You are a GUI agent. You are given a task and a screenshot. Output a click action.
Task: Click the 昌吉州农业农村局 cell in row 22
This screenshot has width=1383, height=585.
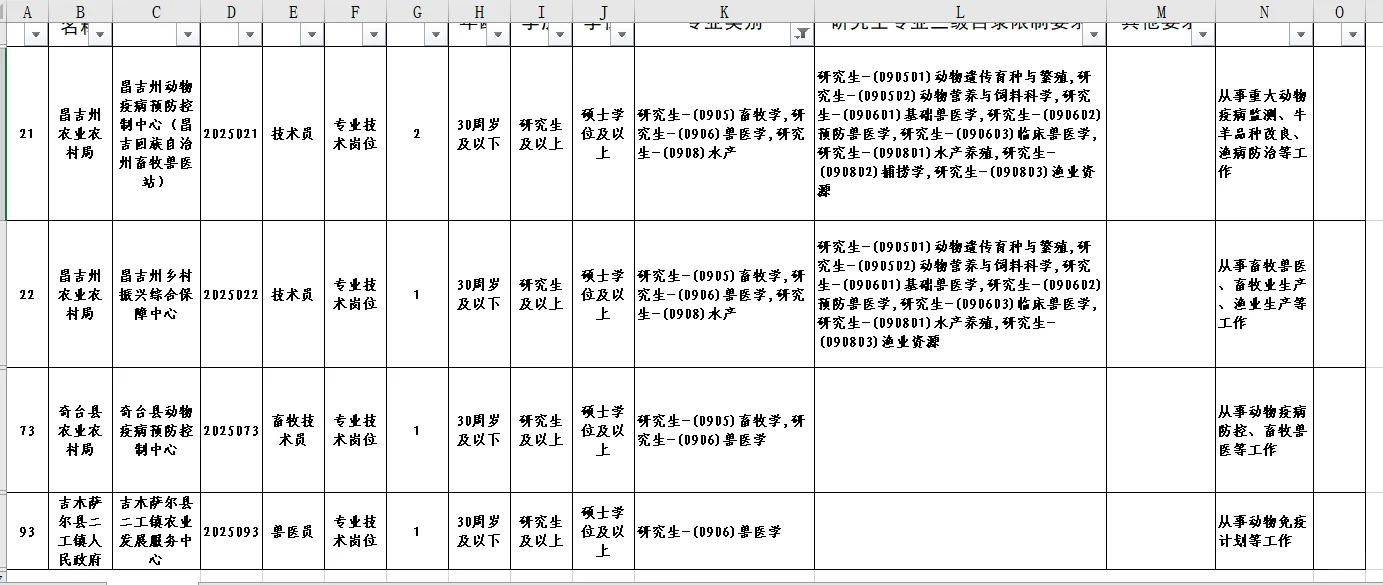click(80, 293)
